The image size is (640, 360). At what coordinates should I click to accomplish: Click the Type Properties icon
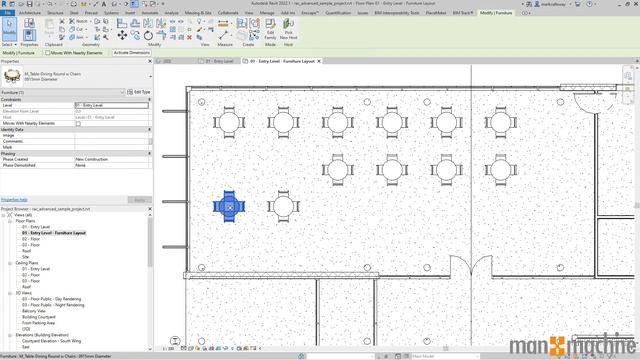point(29,23)
